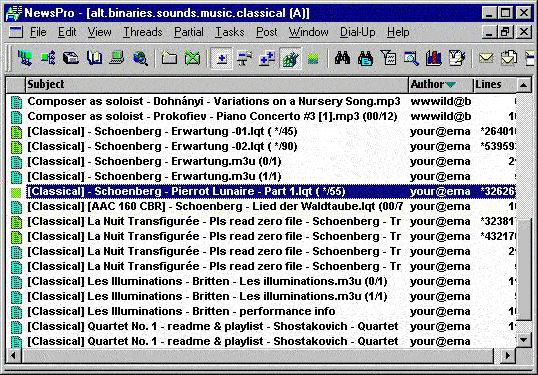Select the Schoenberg Erwartung -01.lqt article

[x=261, y=132]
